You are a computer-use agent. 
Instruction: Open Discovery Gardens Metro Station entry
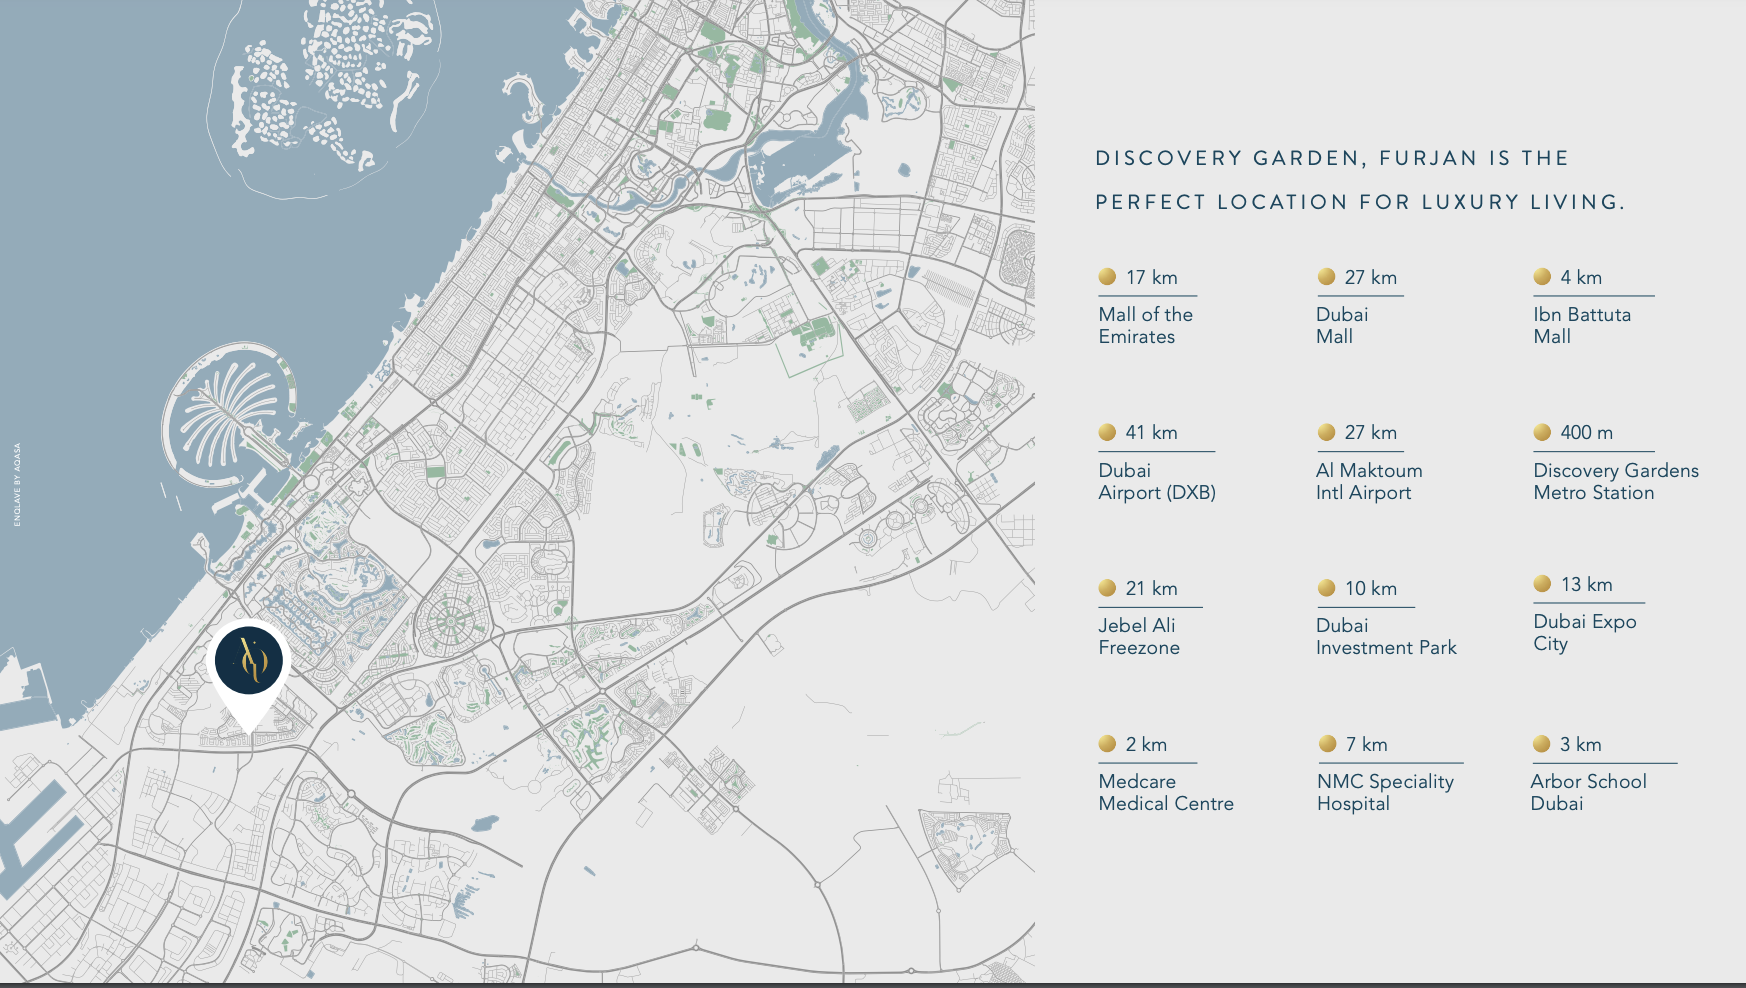pos(1615,481)
